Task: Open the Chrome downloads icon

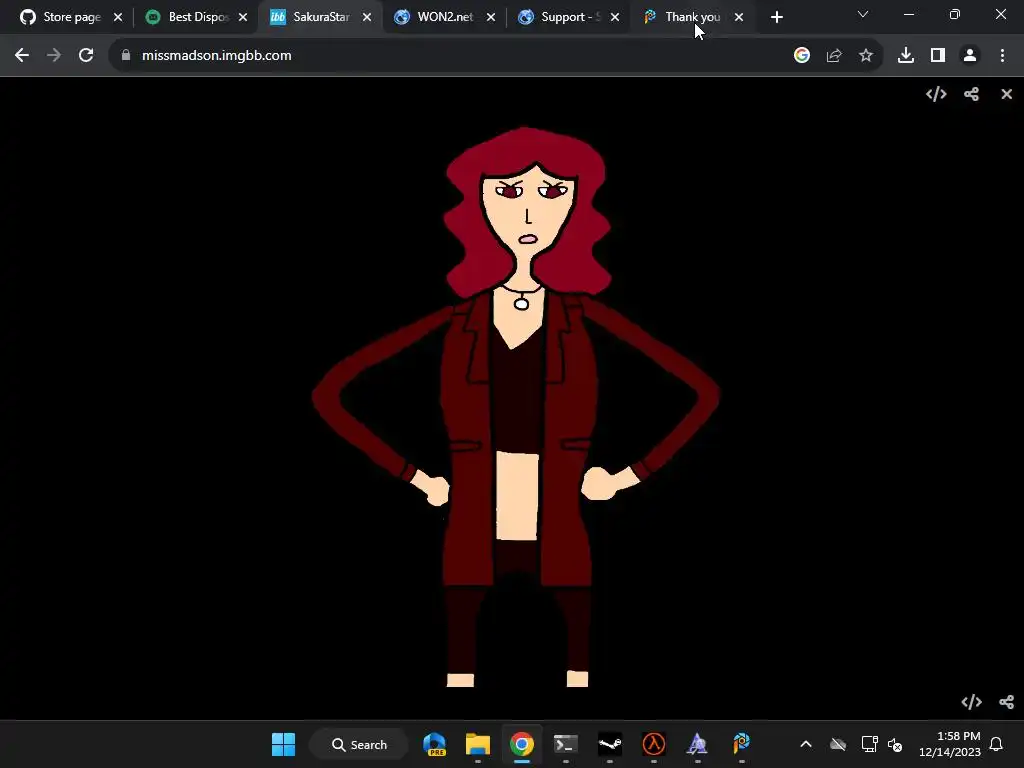Action: click(906, 56)
